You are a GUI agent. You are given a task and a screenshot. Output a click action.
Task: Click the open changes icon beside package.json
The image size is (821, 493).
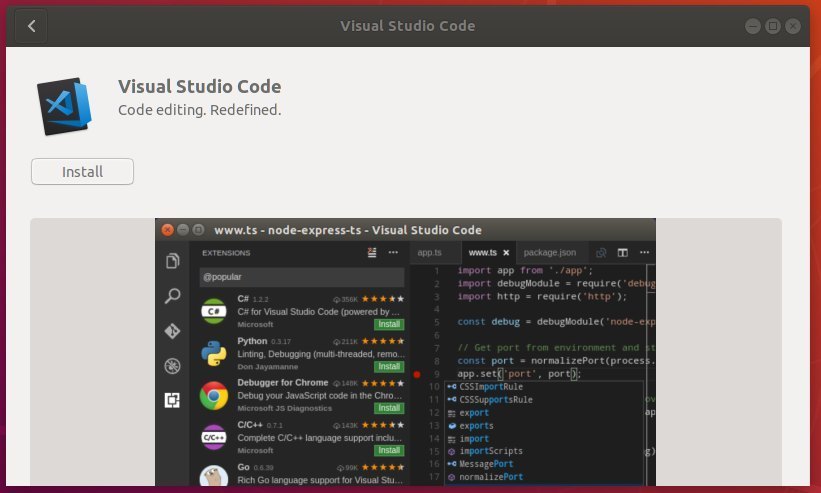(601, 253)
